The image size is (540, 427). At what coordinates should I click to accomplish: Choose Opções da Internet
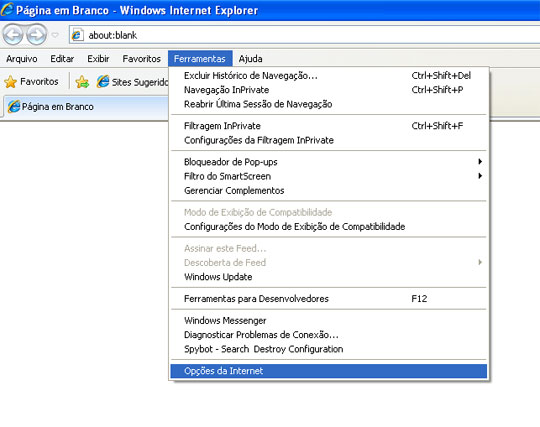pyautogui.click(x=329, y=371)
